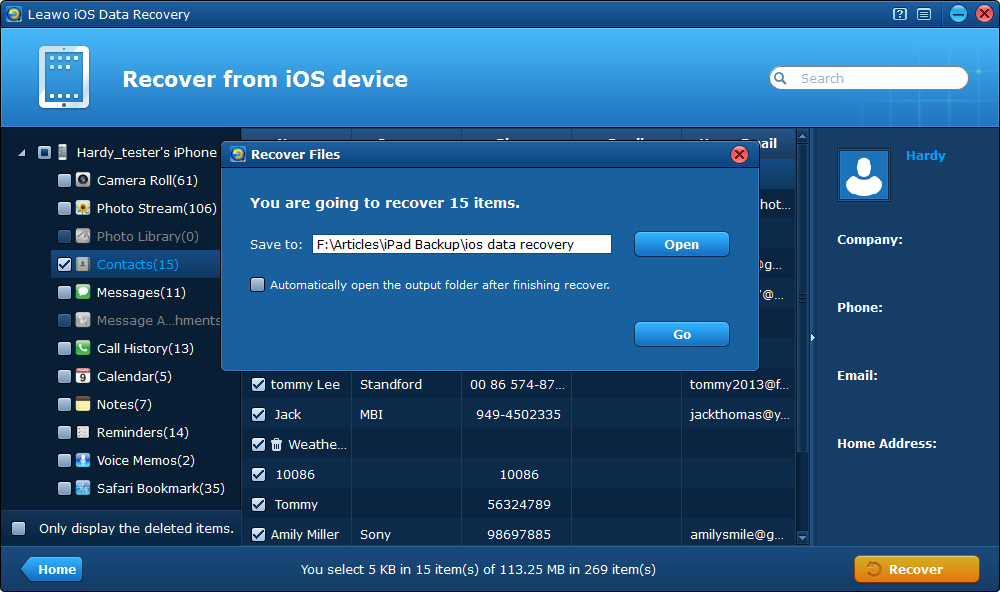
Task: Click Open to browse save folder
Action: (682, 244)
